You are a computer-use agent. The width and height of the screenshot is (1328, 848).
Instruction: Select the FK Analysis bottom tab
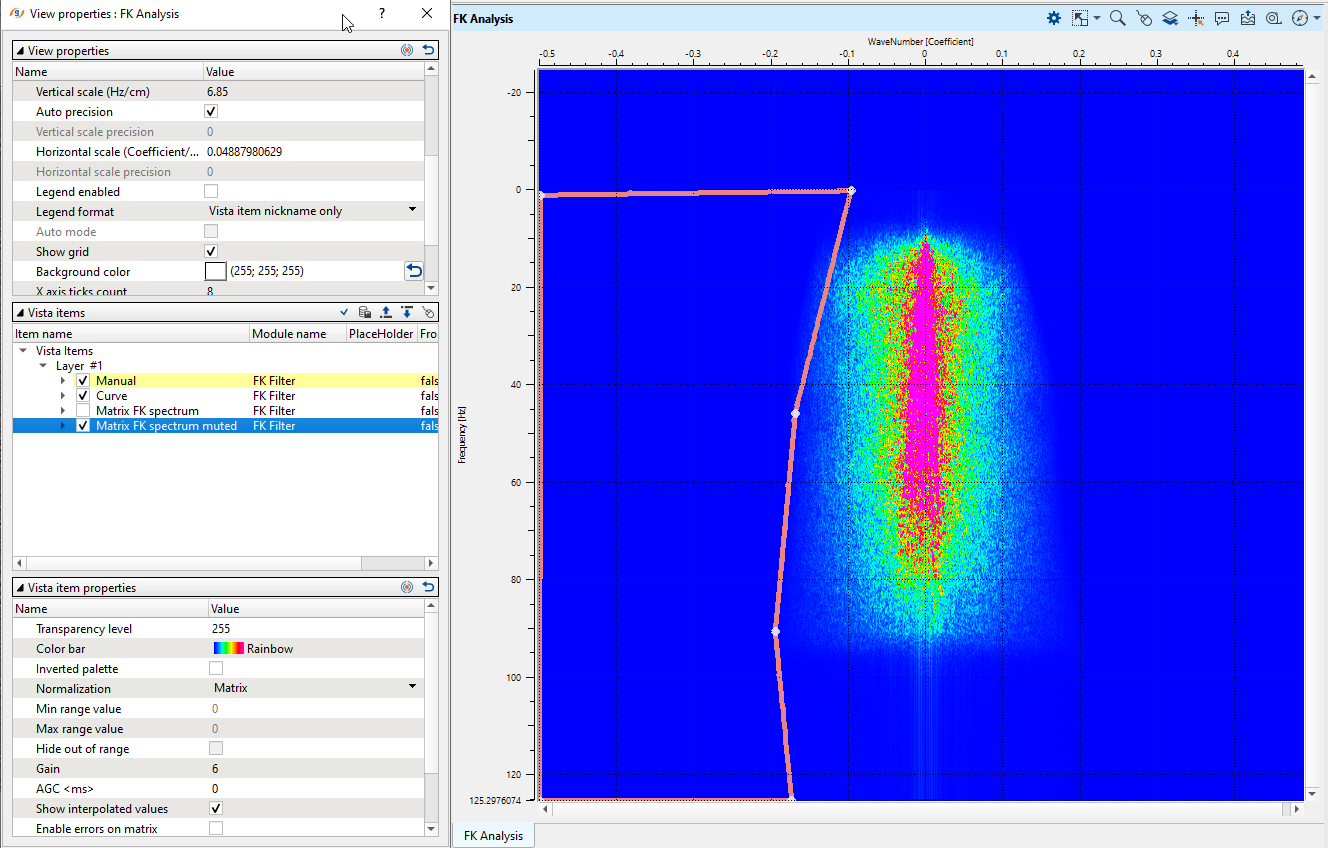click(493, 836)
